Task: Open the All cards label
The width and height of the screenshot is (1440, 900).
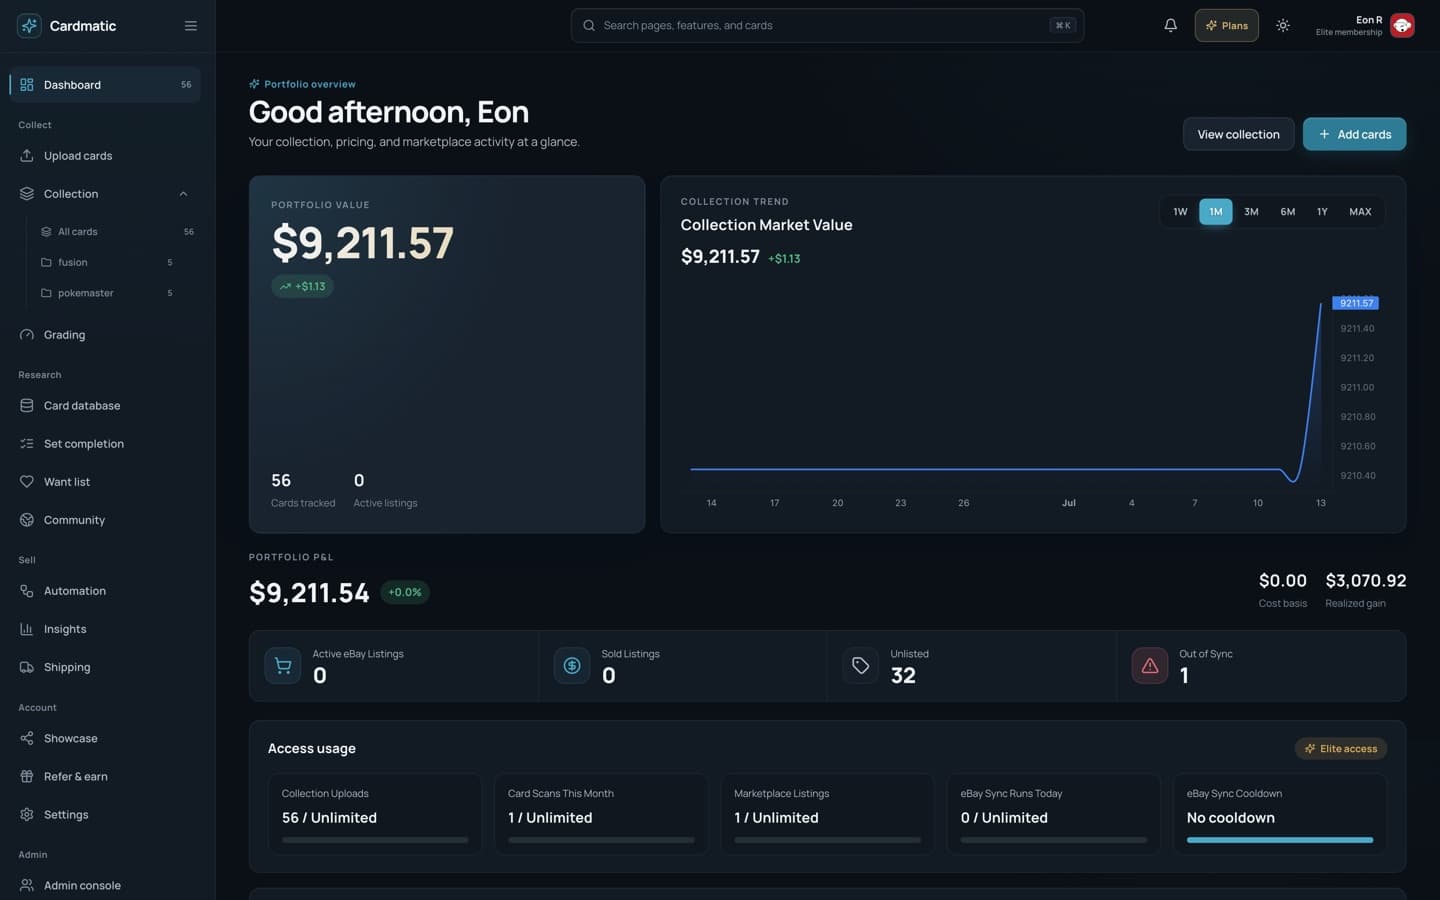Action: (x=78, y=232)
